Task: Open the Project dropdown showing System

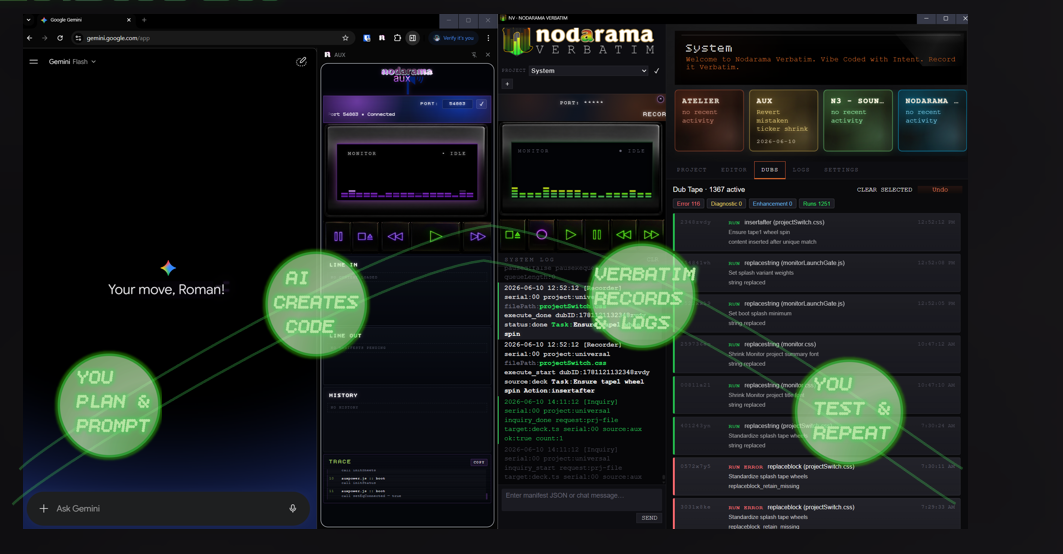Action: coord(588,71)
